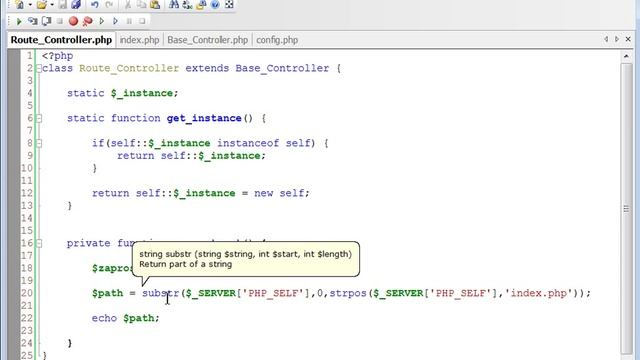
Task: Click the green Run arrow icon
Action: click(19, 21)
